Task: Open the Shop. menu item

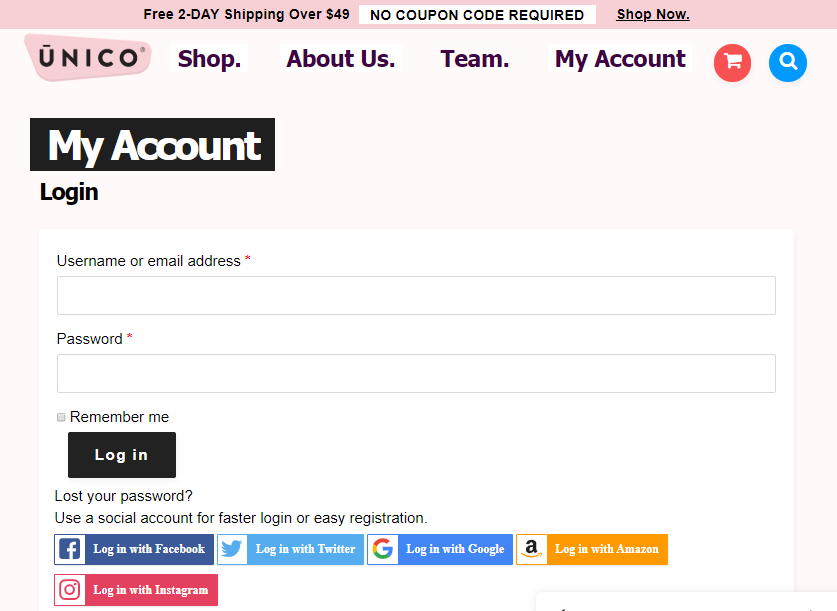Action: click(209, 59)
